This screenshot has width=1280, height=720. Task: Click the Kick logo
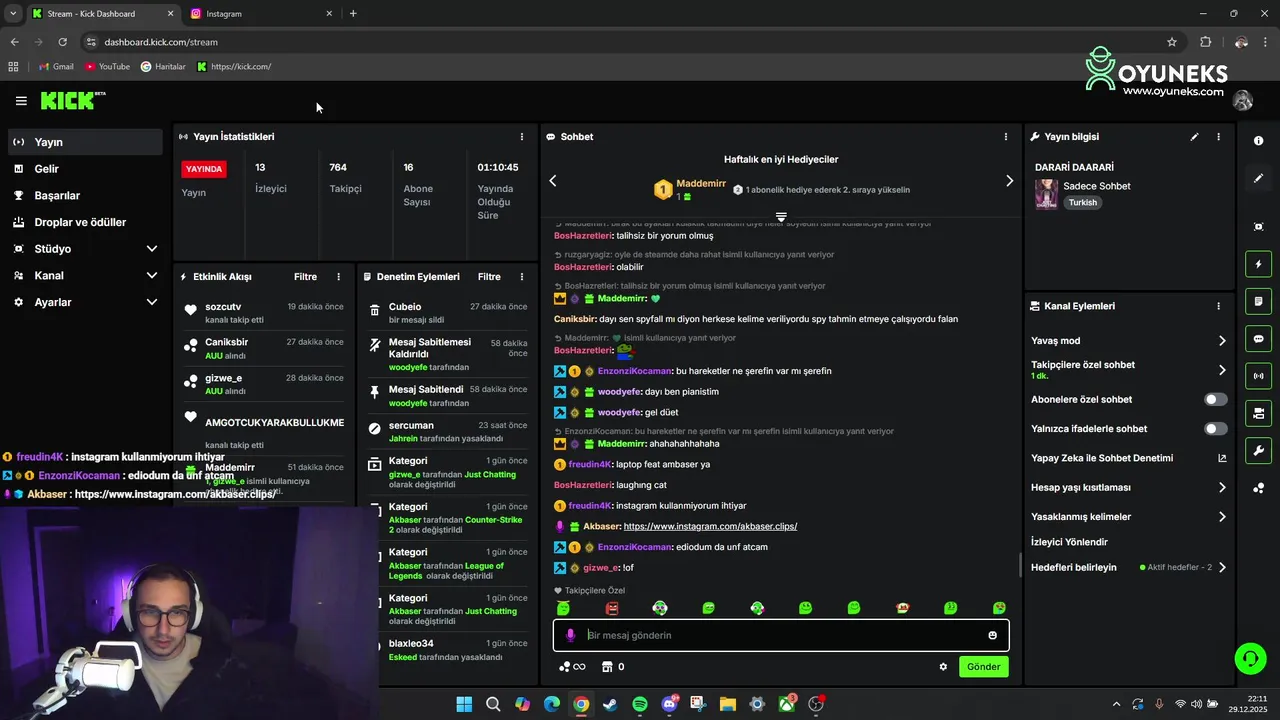pyautogui.click(x=72, y=100)
